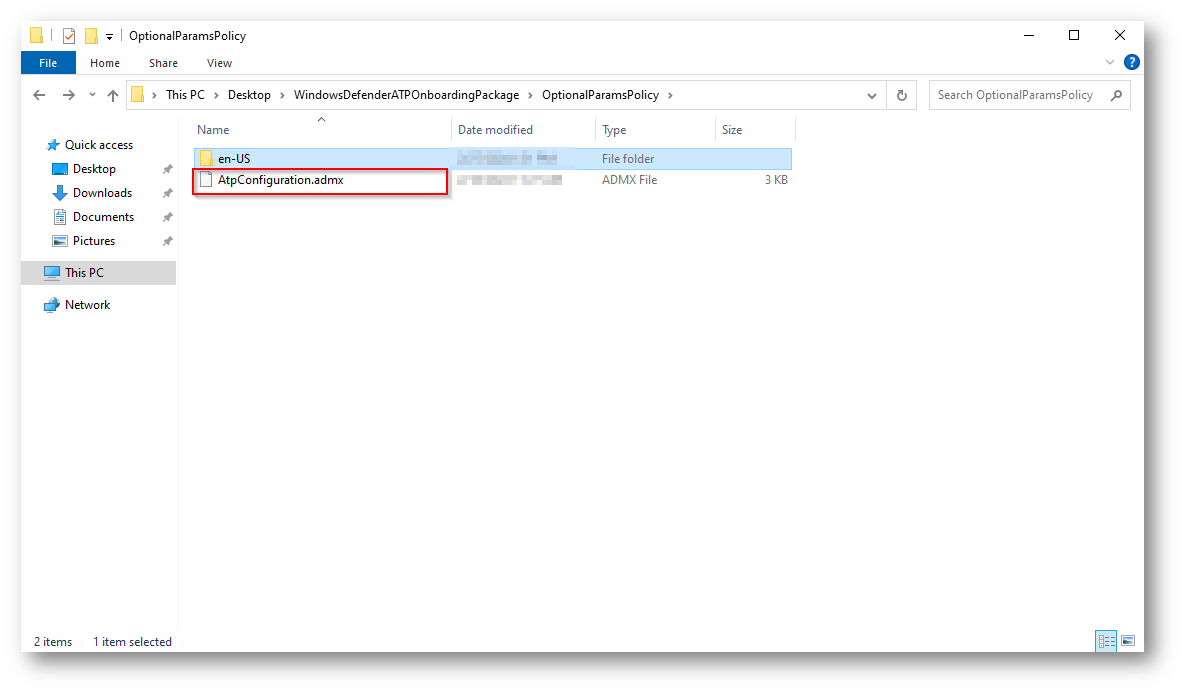The width and height of the screenshot is (1186, 694).
Task: Click the pin icon next to Downloads
Action: point(167,194)
